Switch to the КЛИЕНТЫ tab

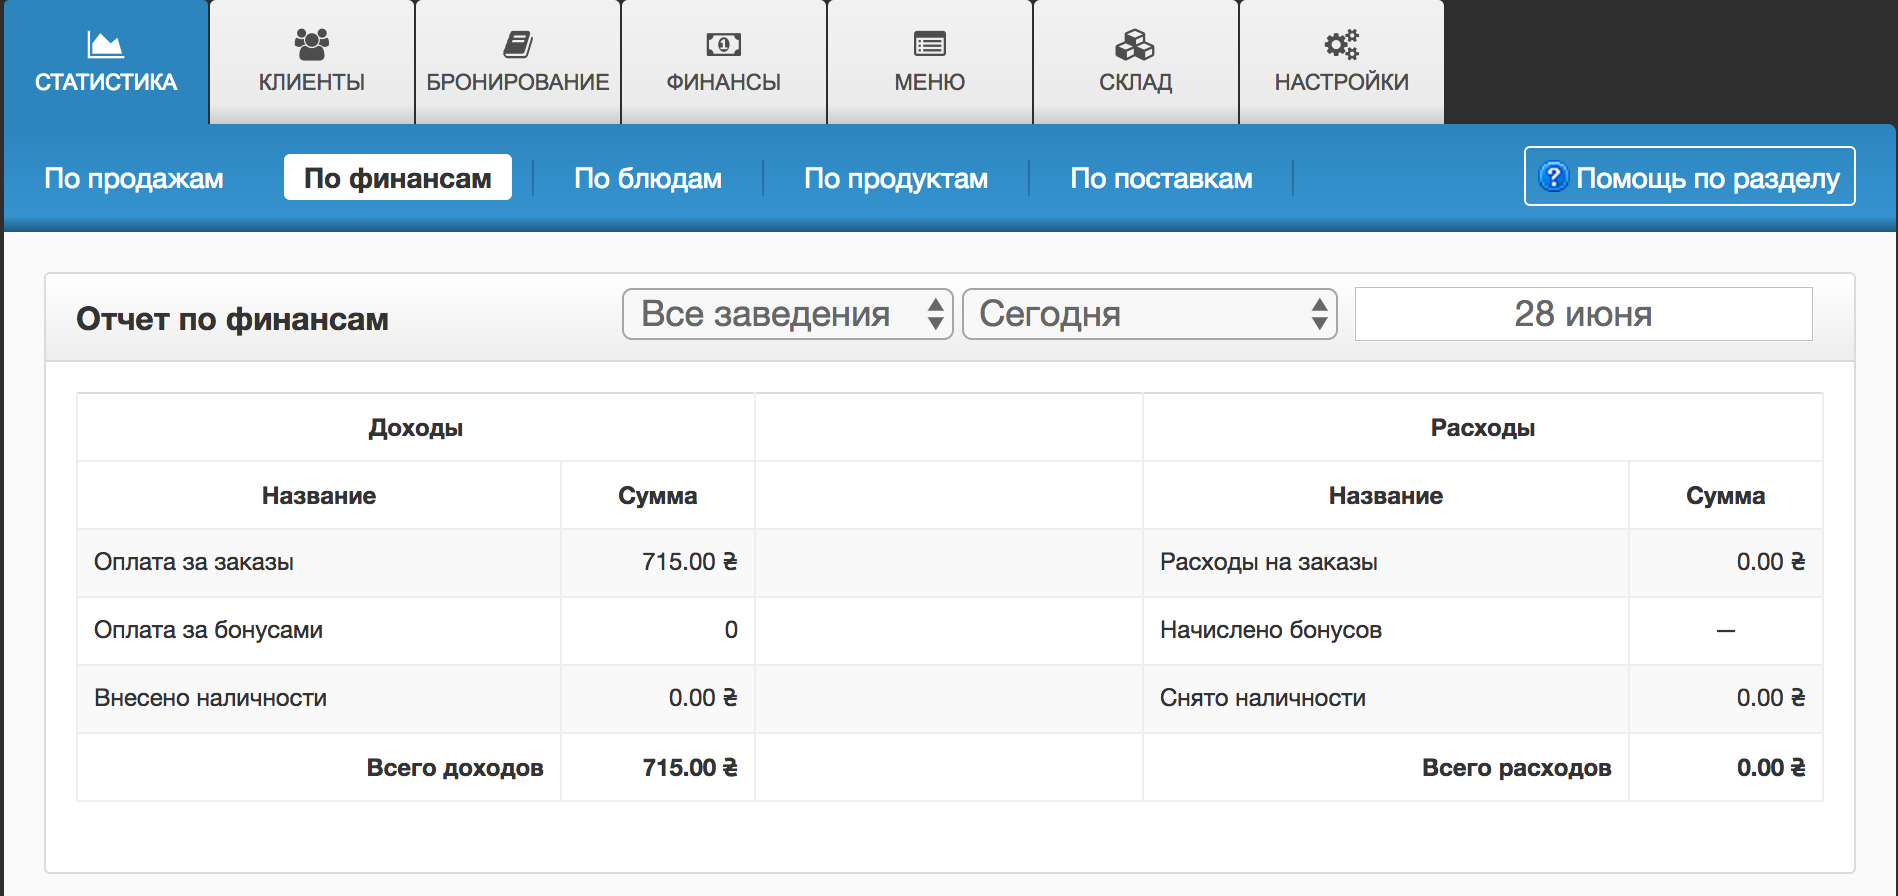pos(312,62)
